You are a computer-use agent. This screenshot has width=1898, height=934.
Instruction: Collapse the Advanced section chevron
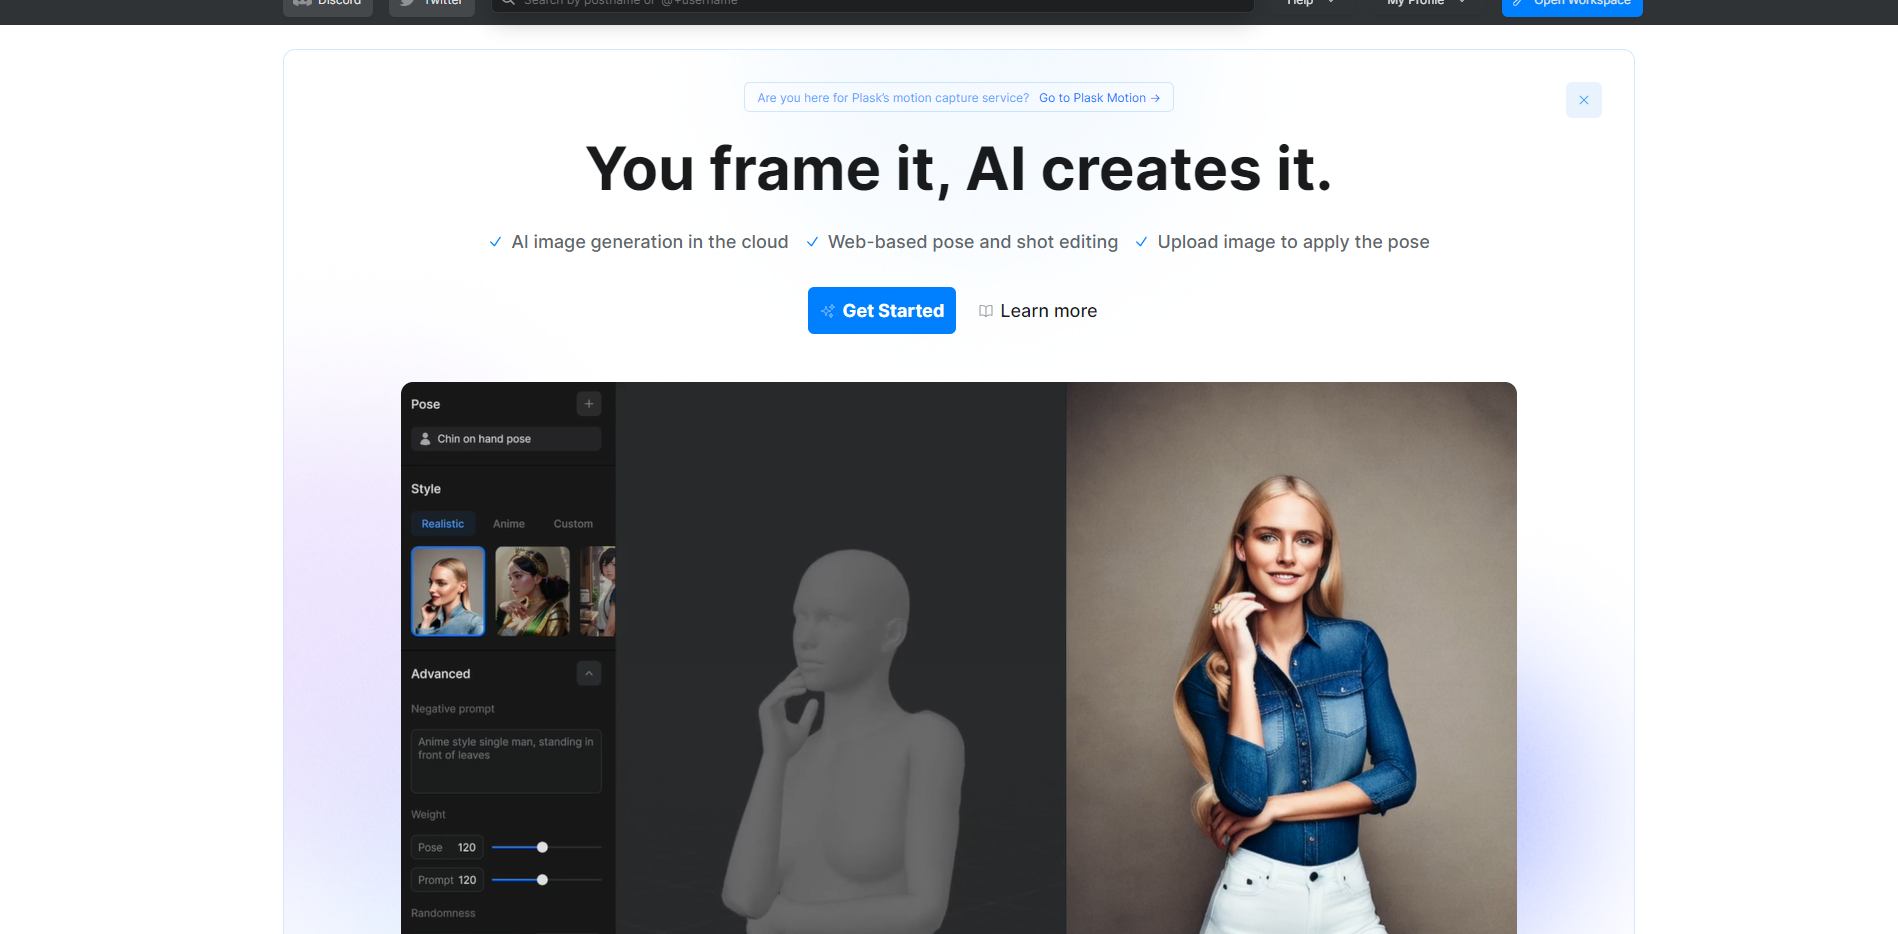tap(589, 674)
